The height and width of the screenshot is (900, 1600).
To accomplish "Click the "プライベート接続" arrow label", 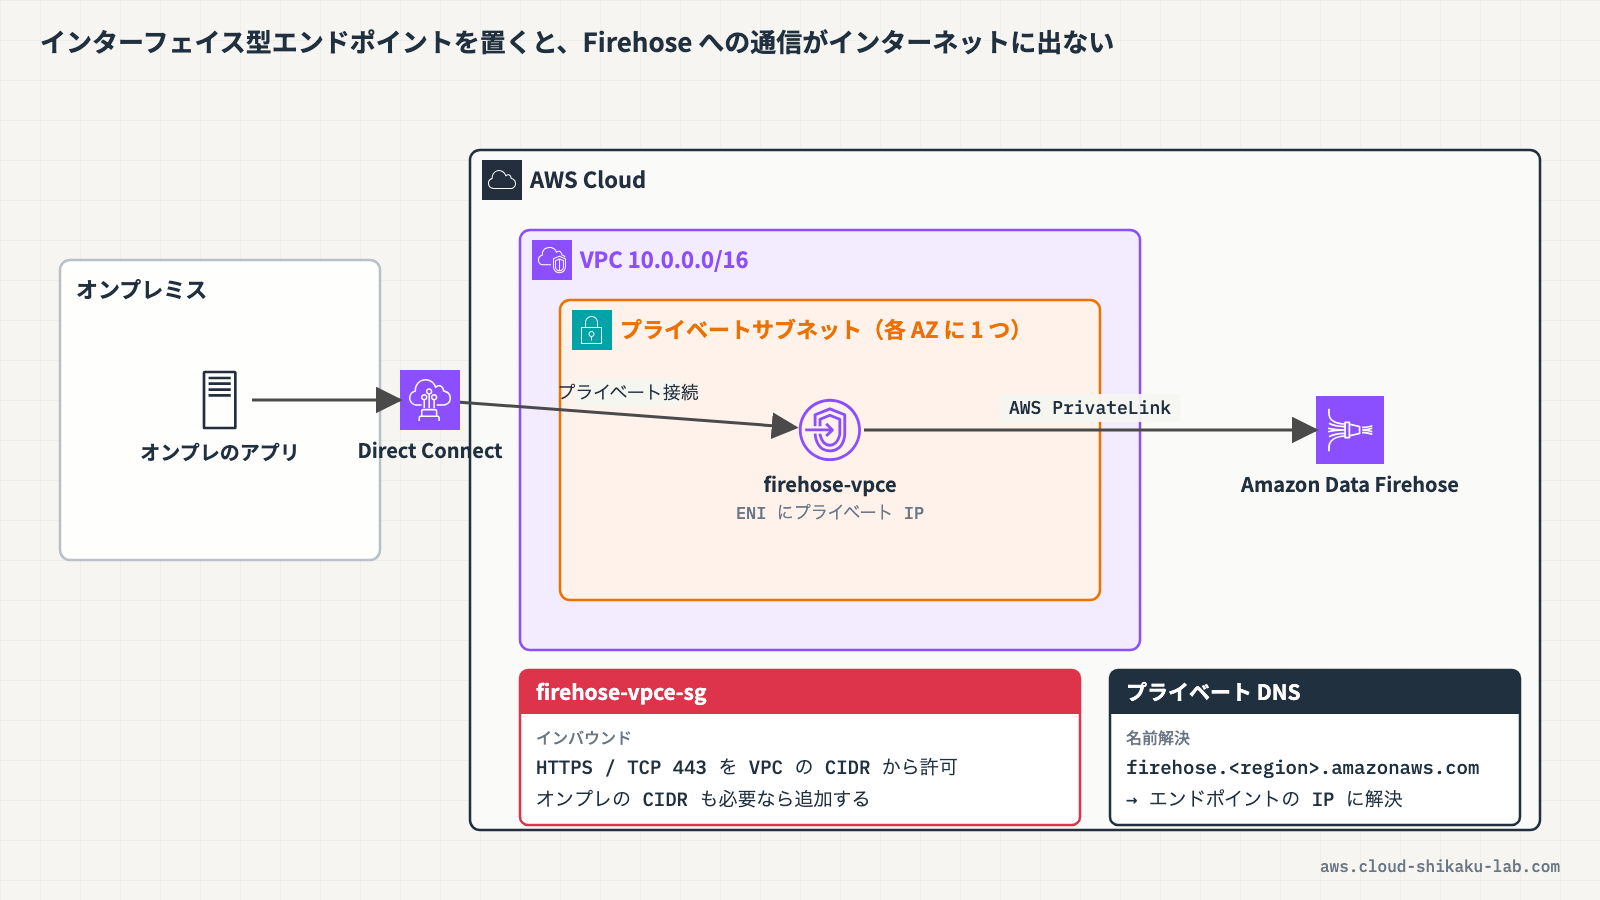I will (x=628, y=392).
